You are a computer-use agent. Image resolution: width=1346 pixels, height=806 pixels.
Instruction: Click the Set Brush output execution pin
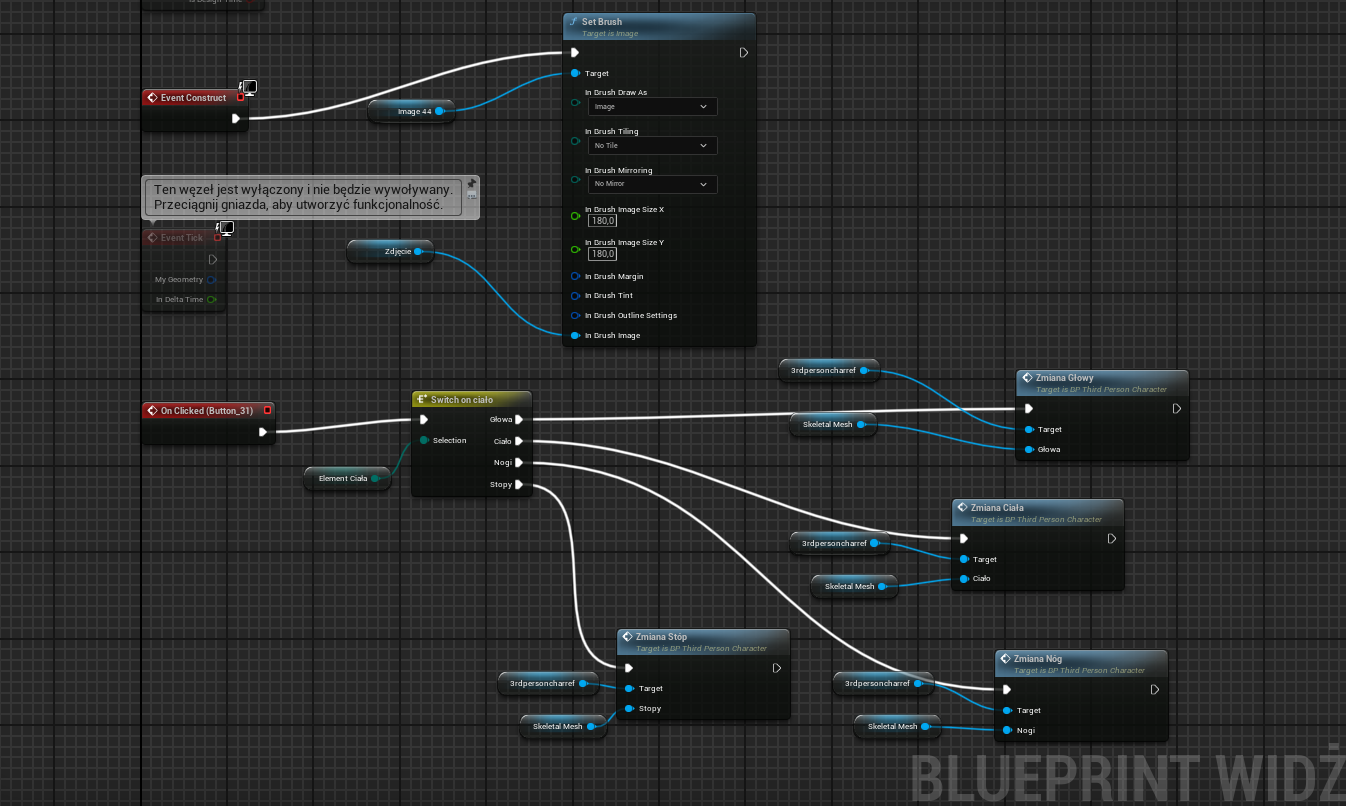point(743,53)
